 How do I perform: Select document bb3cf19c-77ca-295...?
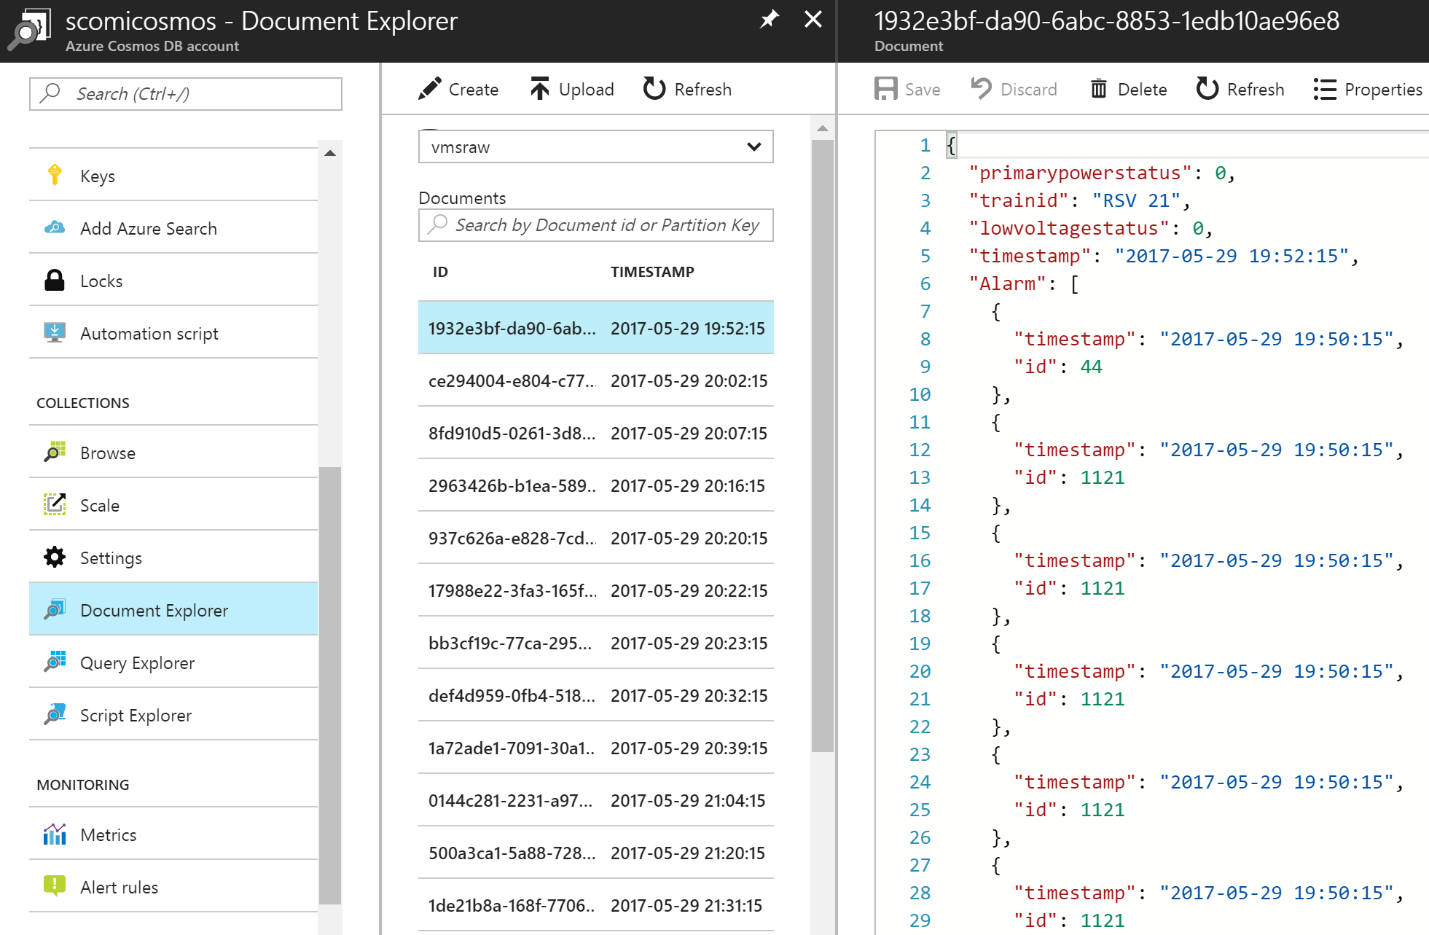(x=596, y=643)
